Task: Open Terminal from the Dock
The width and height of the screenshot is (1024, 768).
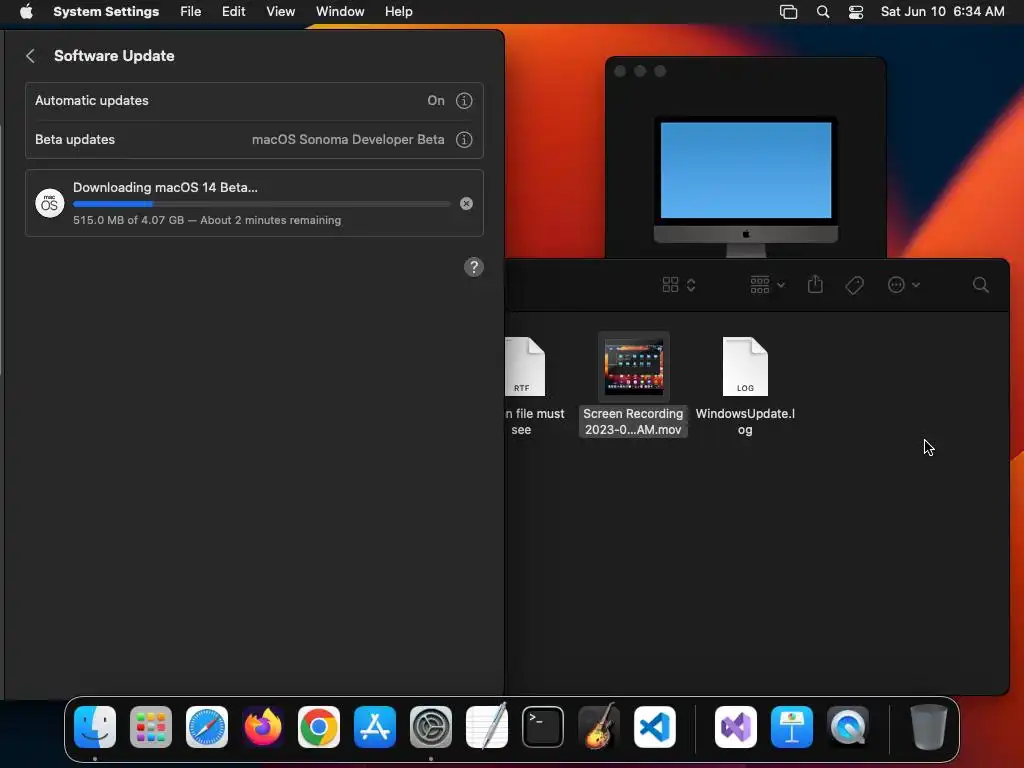Action: 543,727
